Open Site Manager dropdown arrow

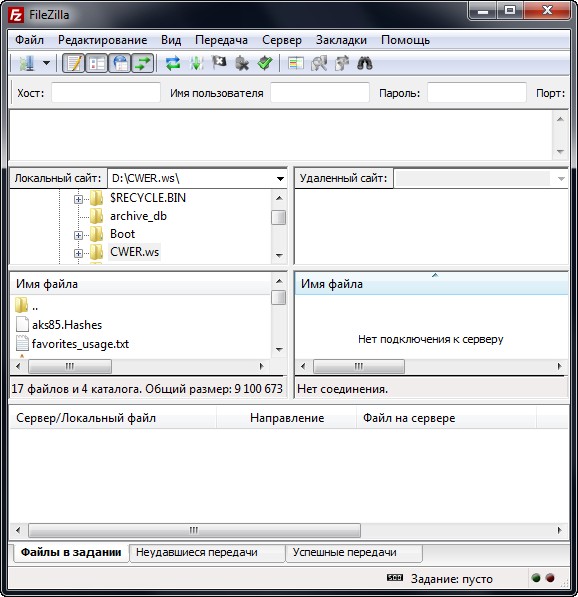46,63
